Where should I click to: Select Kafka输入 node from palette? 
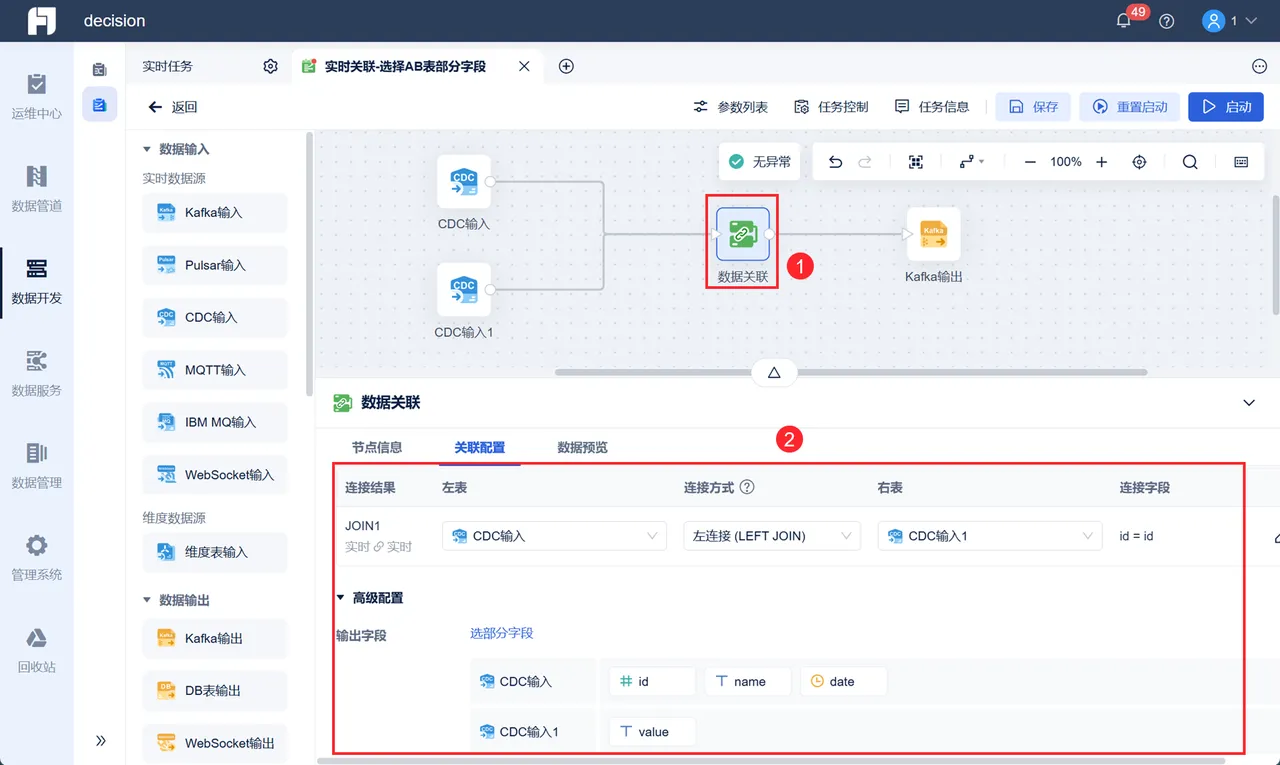214,213
